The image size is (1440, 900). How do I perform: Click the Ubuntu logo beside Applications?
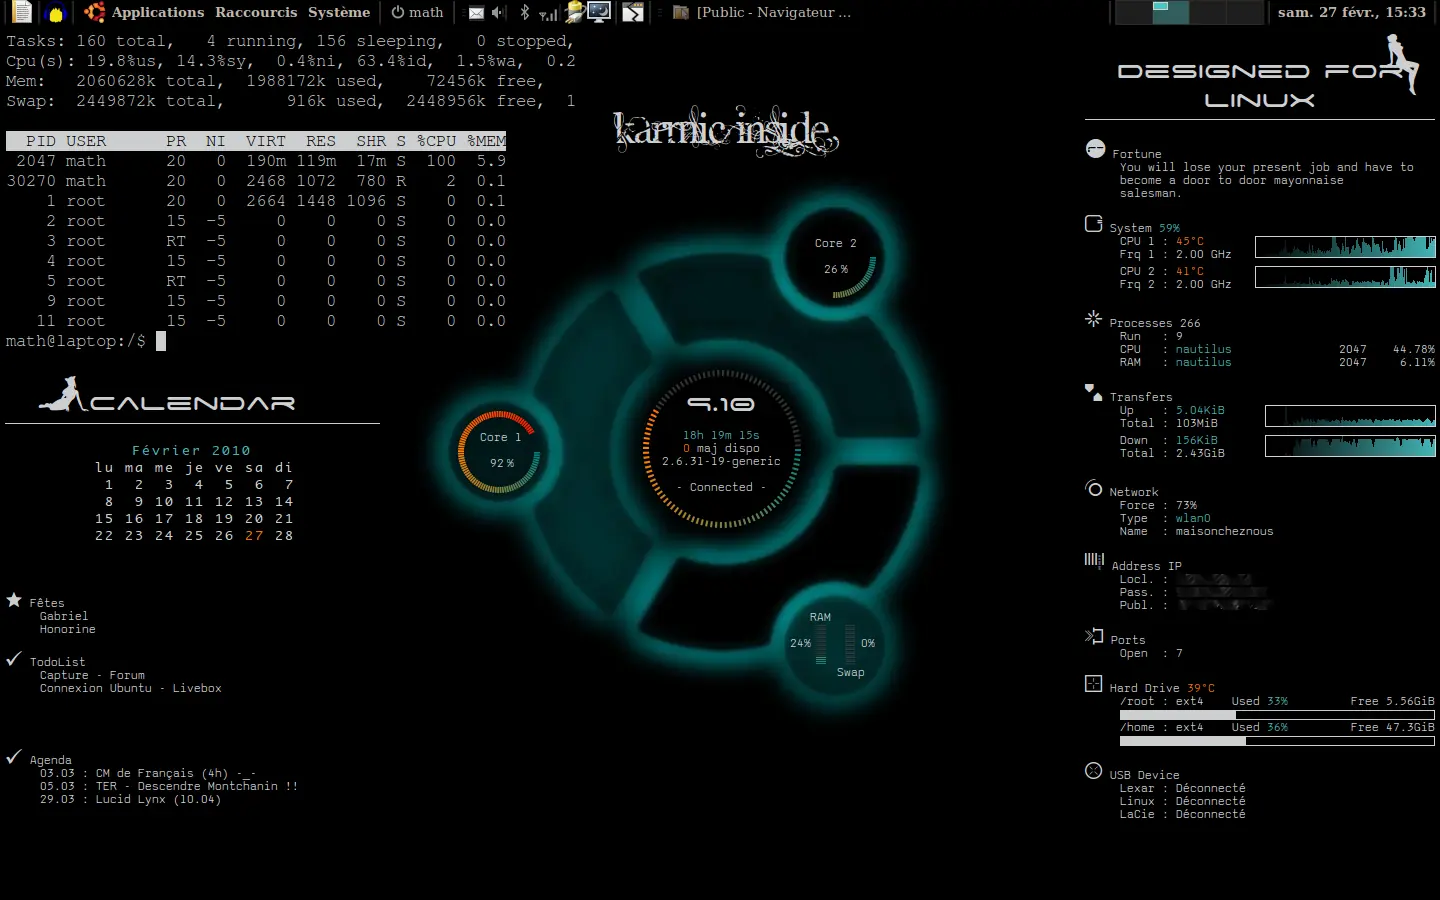pos(95,12)
